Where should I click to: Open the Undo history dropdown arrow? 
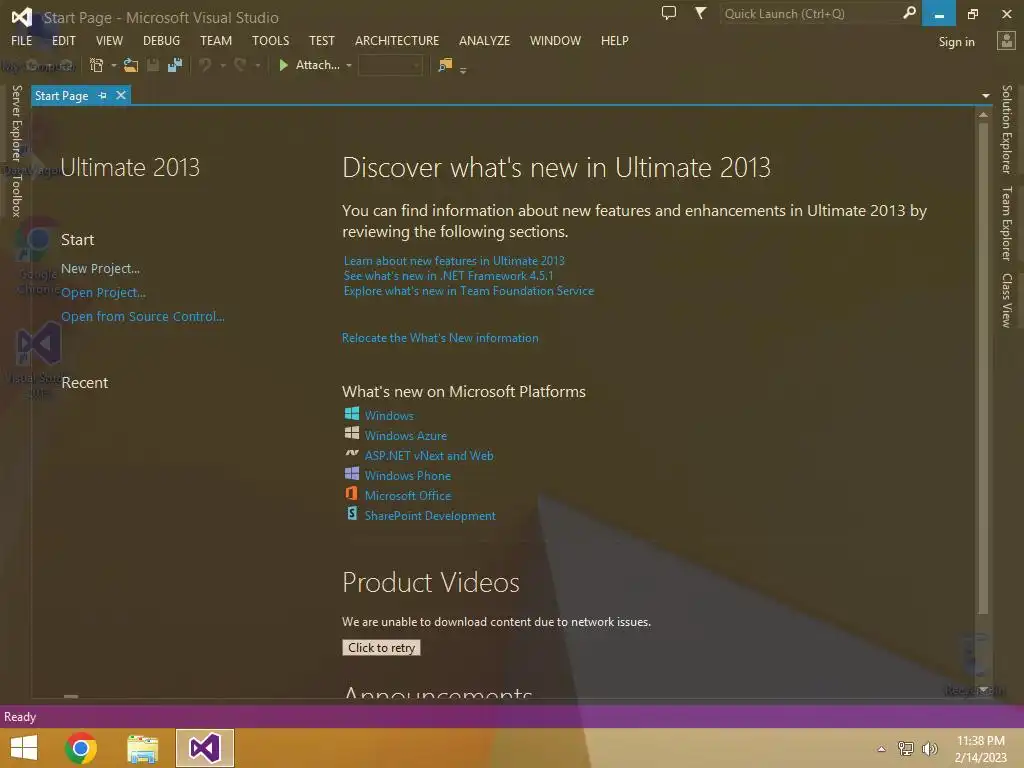223,65
